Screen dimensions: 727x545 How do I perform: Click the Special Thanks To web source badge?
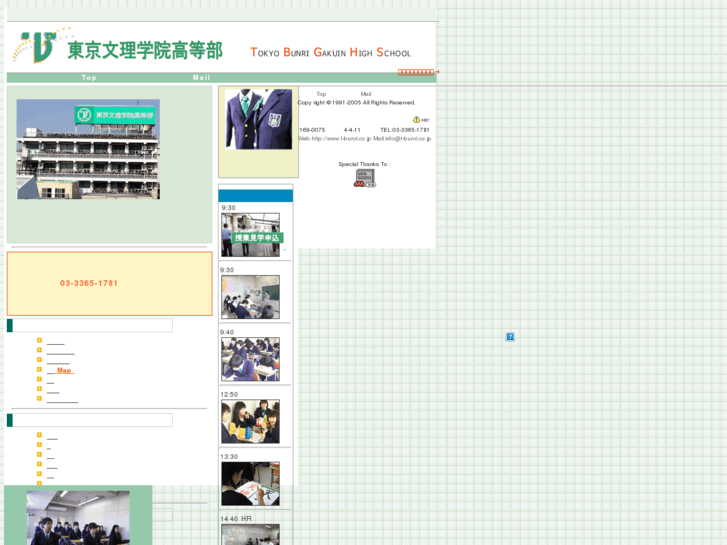364,178
